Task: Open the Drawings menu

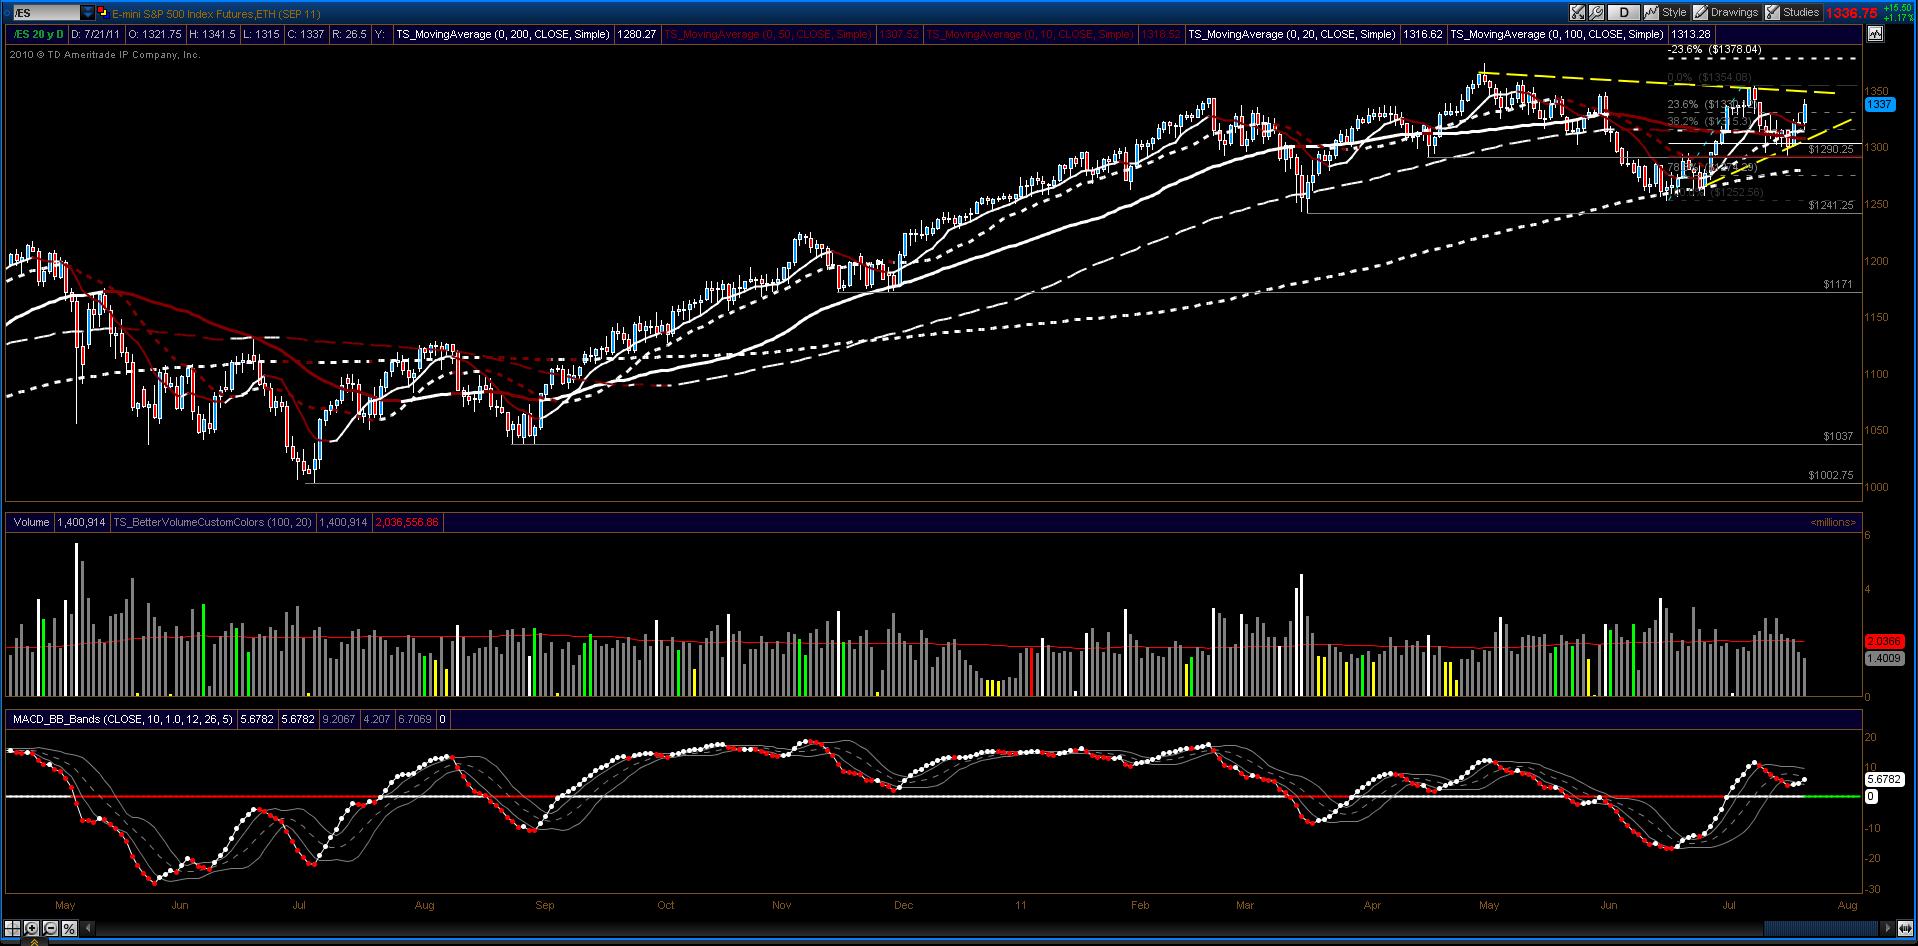Action: tap(1726, 12)
